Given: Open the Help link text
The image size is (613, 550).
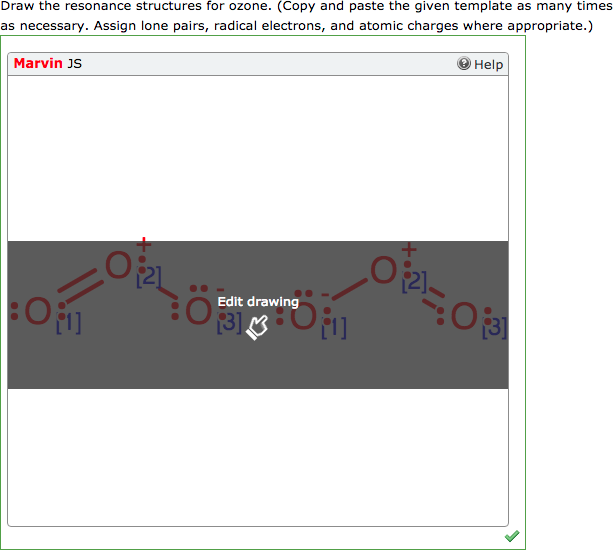Looking at the screenshot, I should [x=488, y=64].
